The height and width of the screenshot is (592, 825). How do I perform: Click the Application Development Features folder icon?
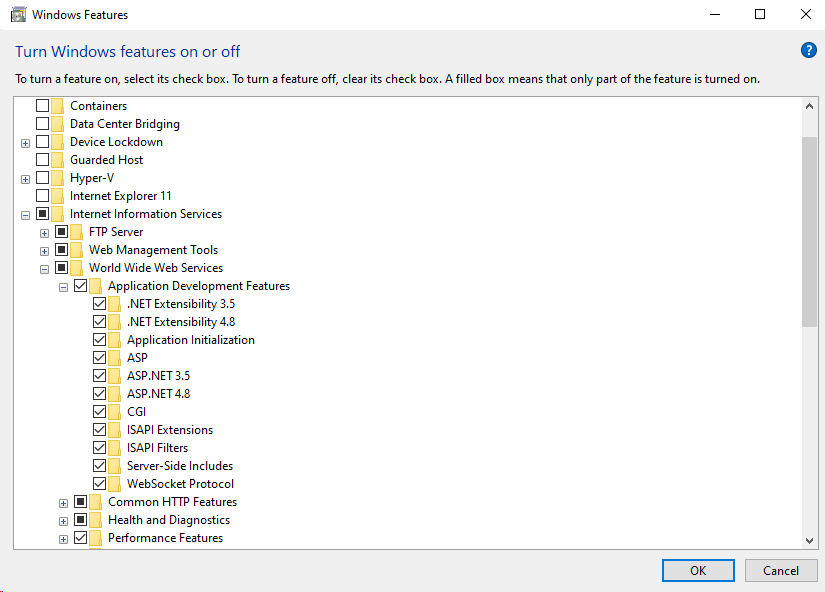[x=95, y=286]
